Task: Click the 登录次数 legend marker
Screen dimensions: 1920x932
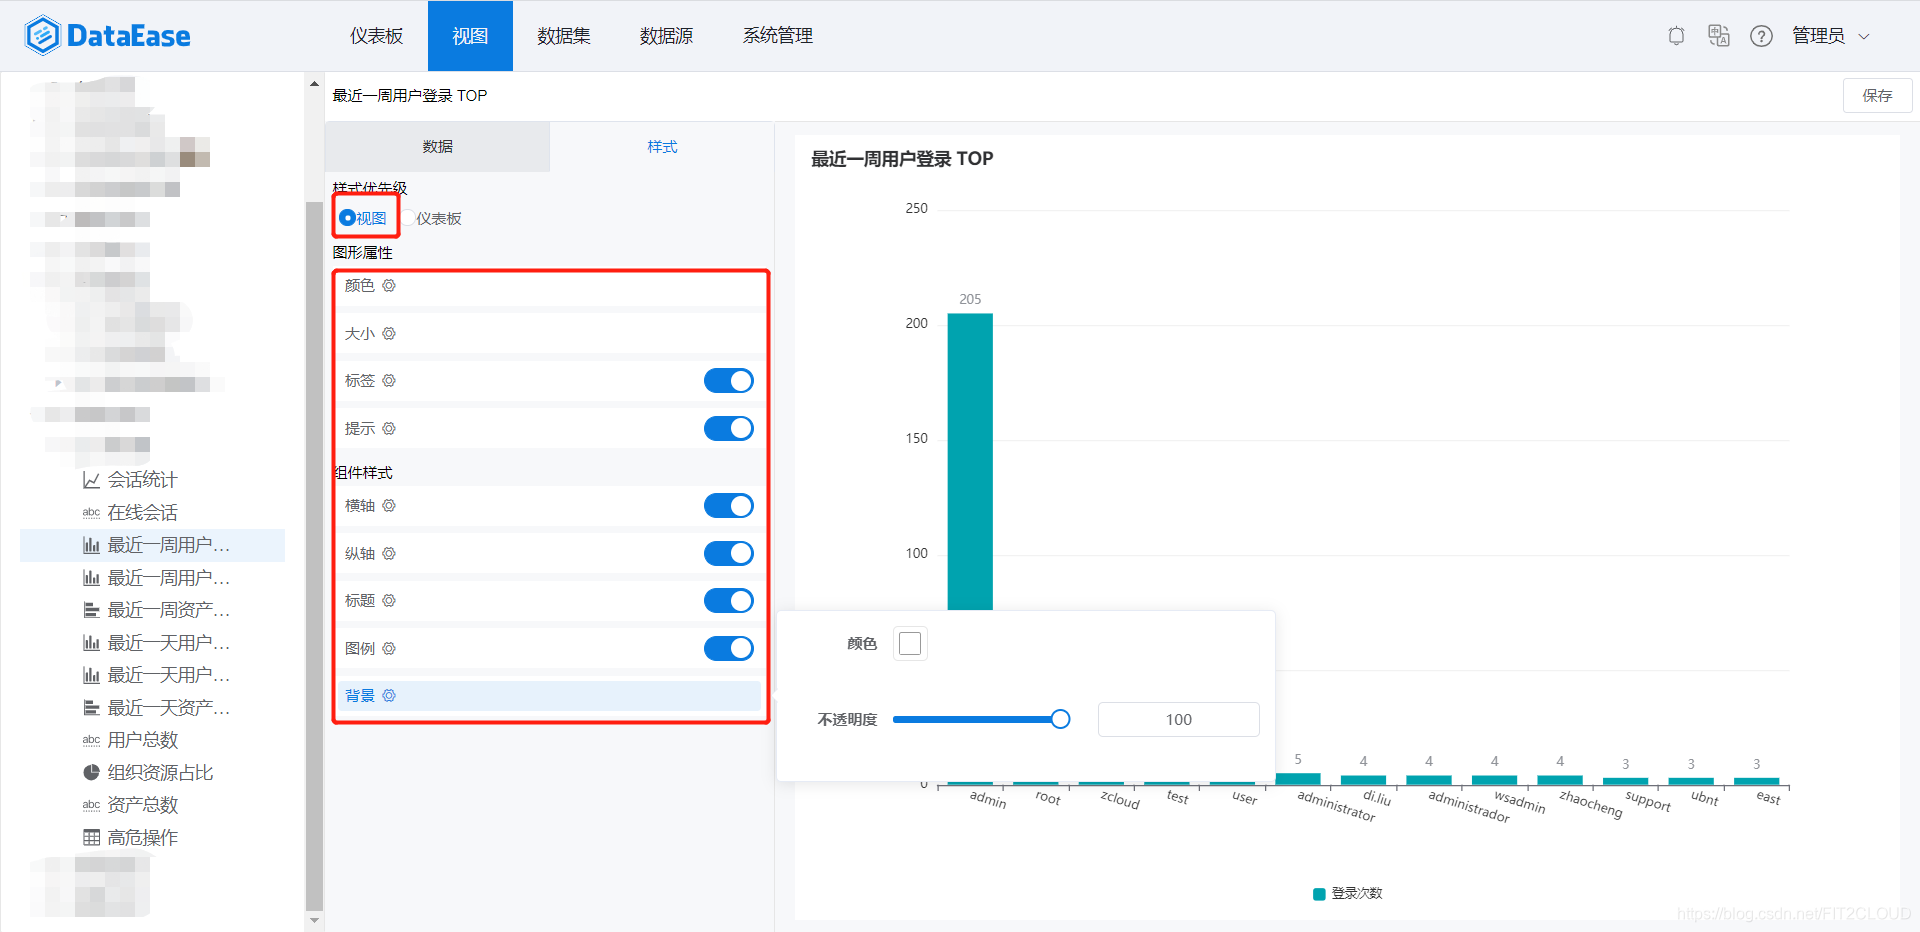Action: tap(1319, 894)
